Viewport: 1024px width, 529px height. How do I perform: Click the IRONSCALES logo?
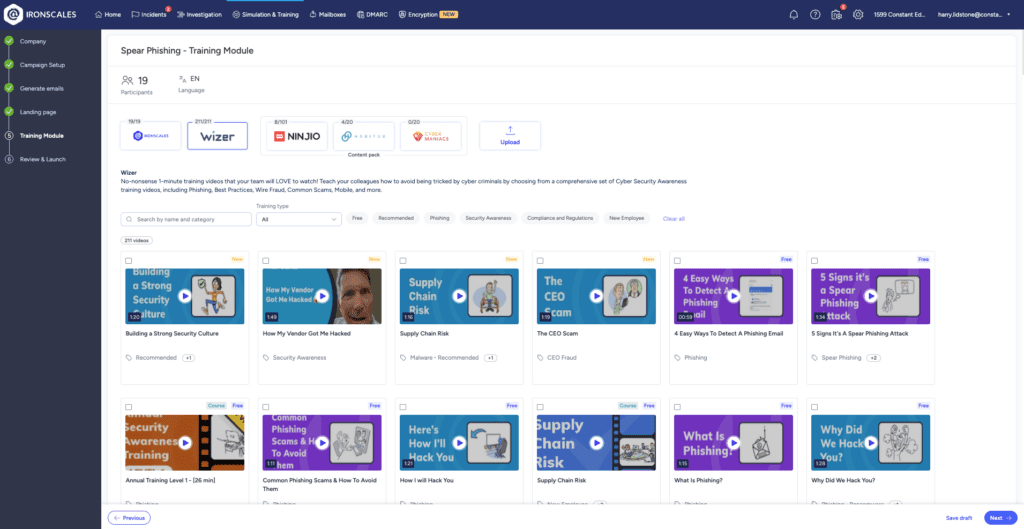tap(40, 14)
